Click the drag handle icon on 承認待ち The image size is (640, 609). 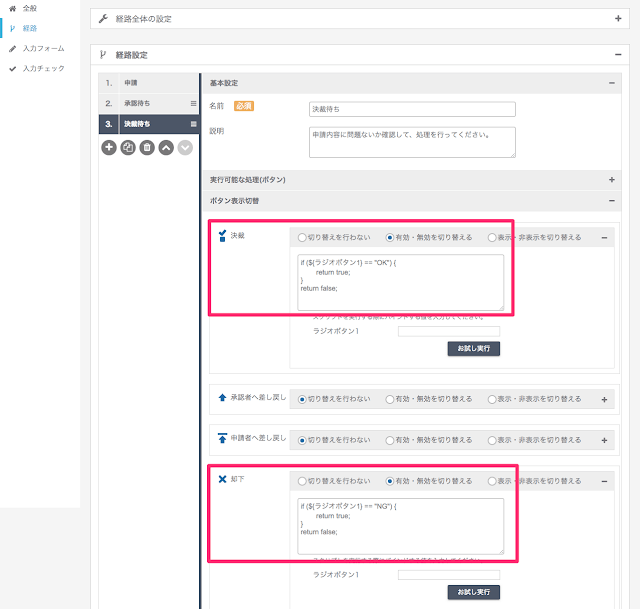[193, 103]
